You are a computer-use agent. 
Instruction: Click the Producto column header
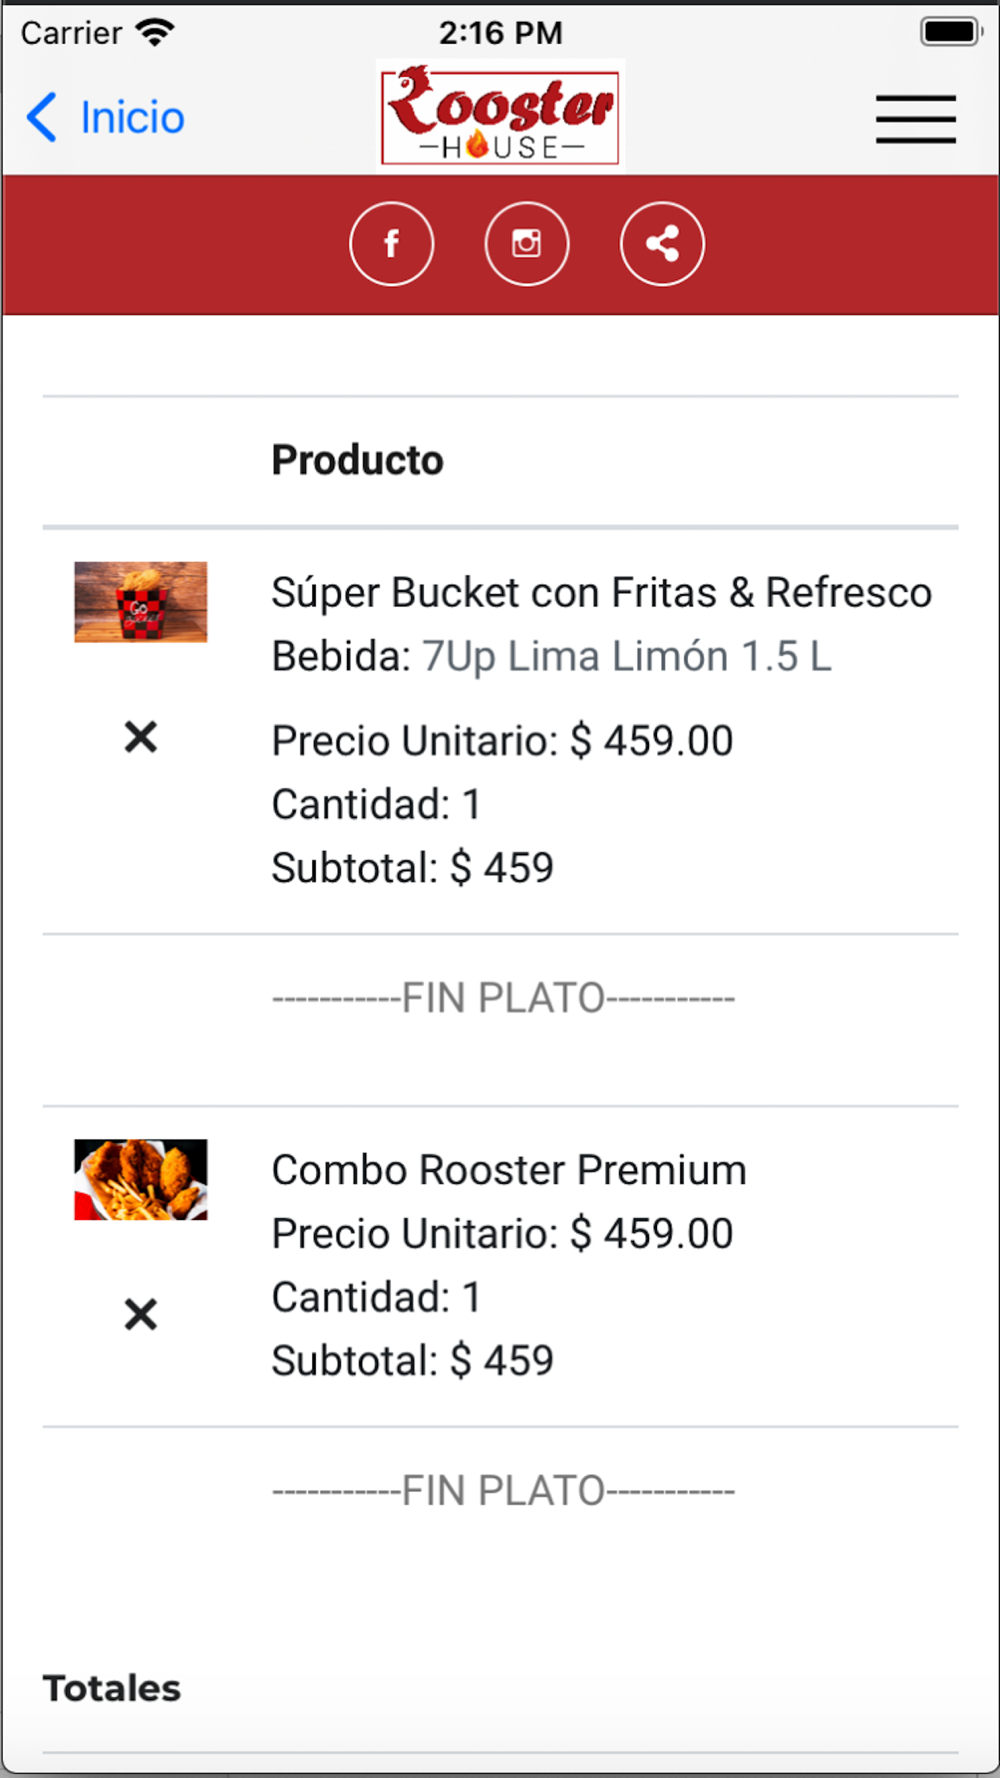(358, 460)
